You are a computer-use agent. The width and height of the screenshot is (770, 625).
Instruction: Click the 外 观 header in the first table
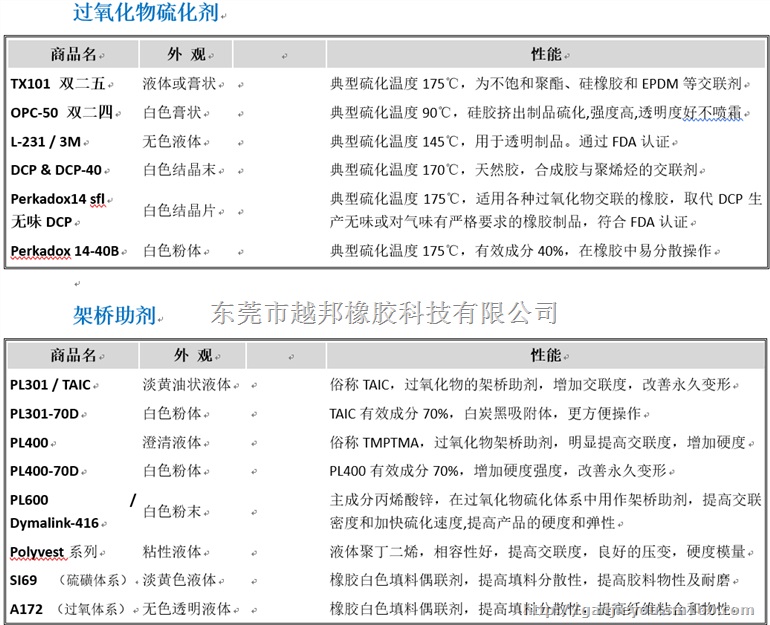[187, 54]
